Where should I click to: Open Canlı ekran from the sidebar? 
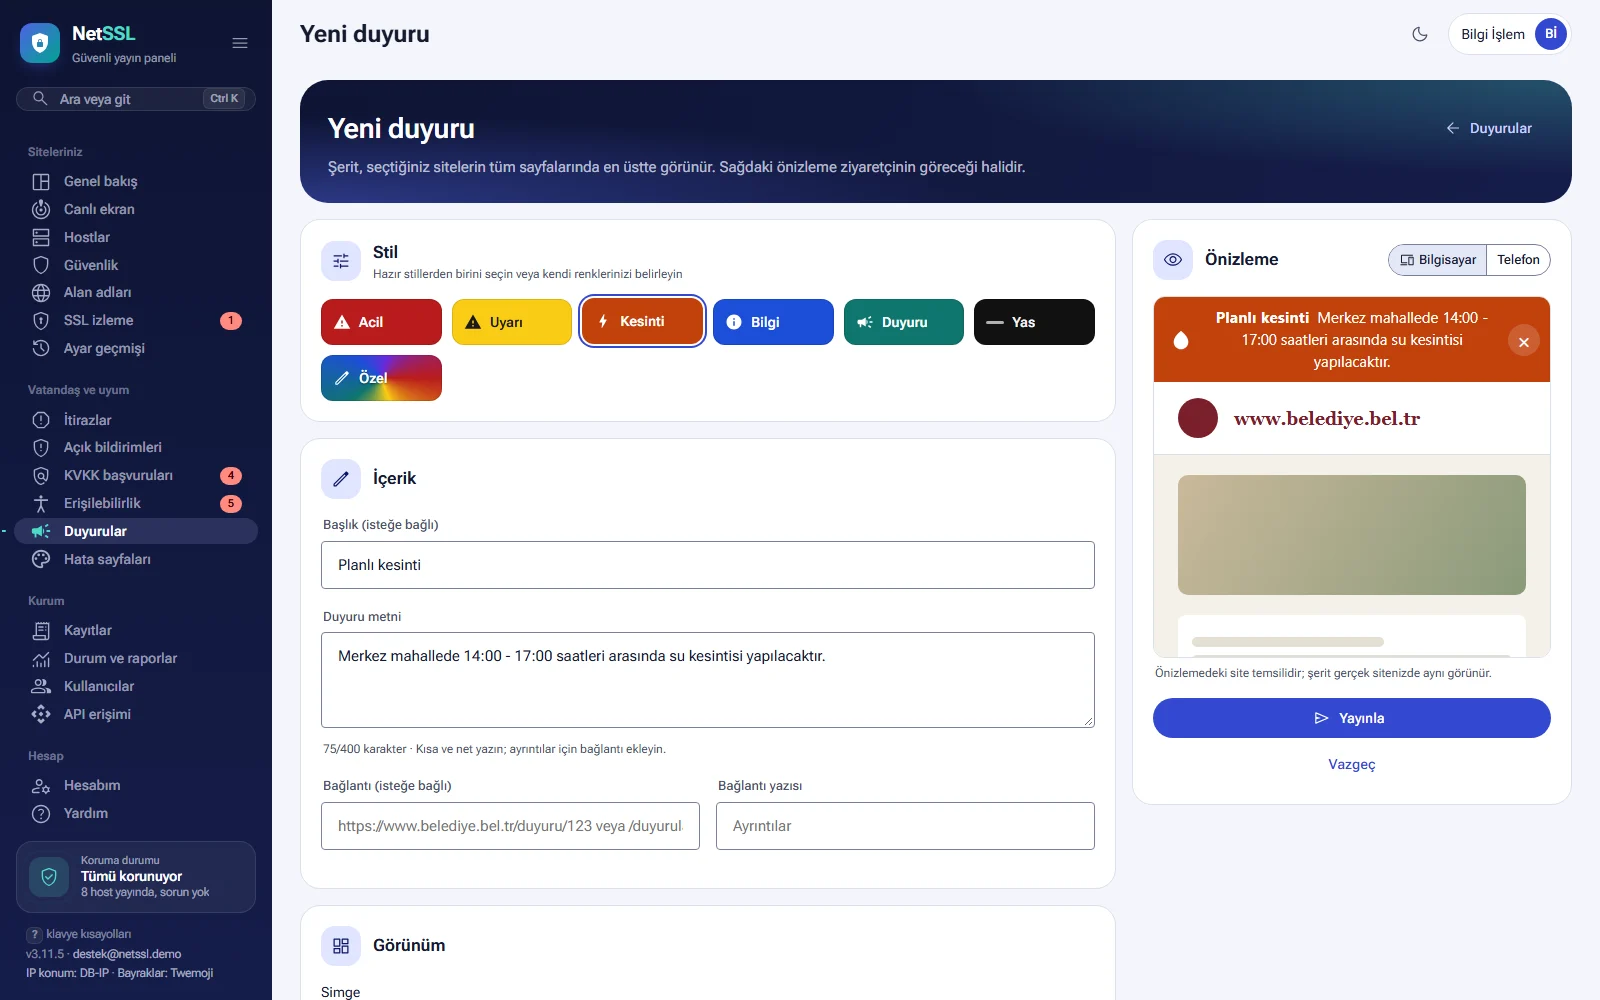(x=136, y=209)
